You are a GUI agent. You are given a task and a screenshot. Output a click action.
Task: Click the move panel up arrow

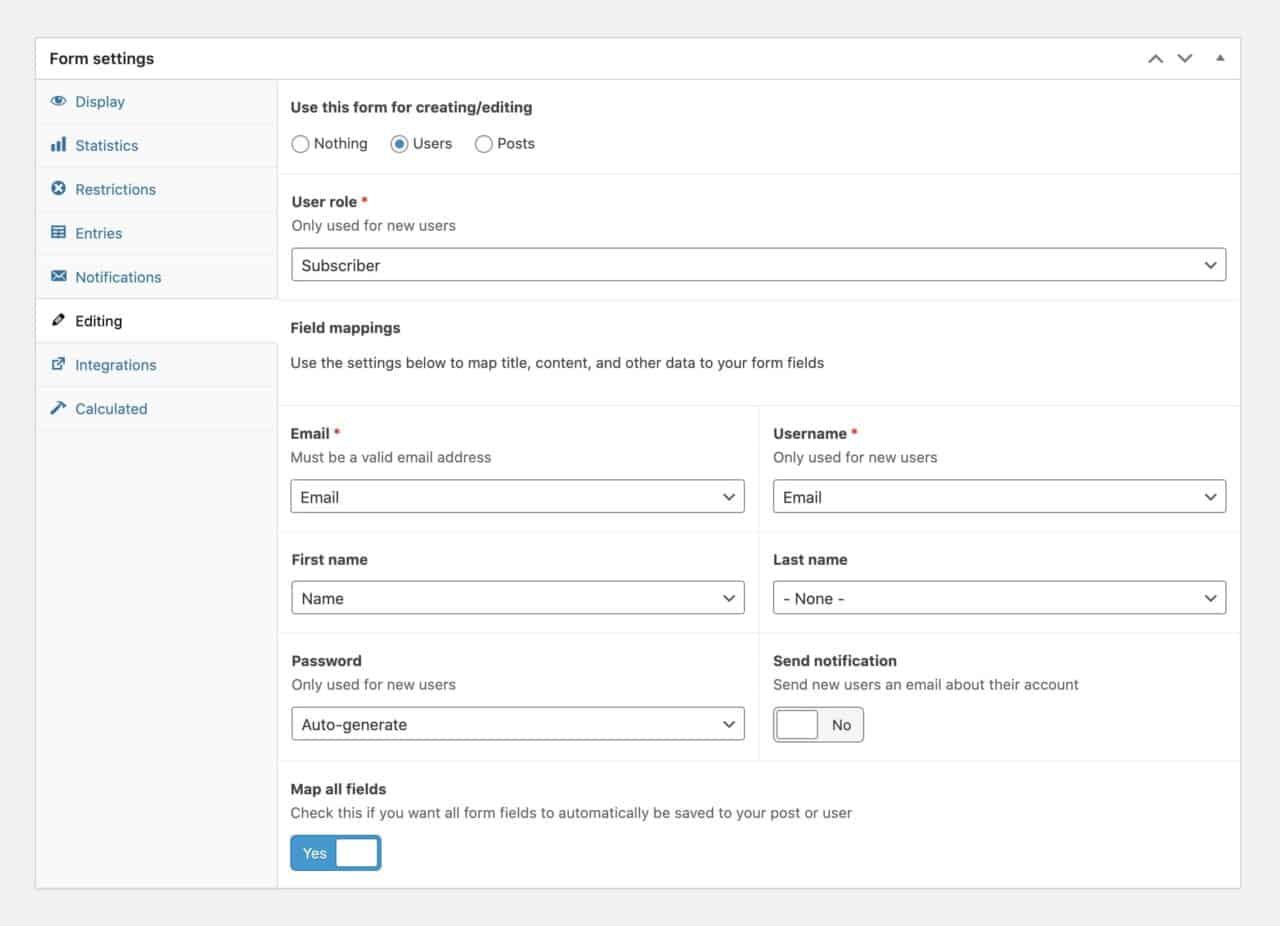click(1155, 58)
